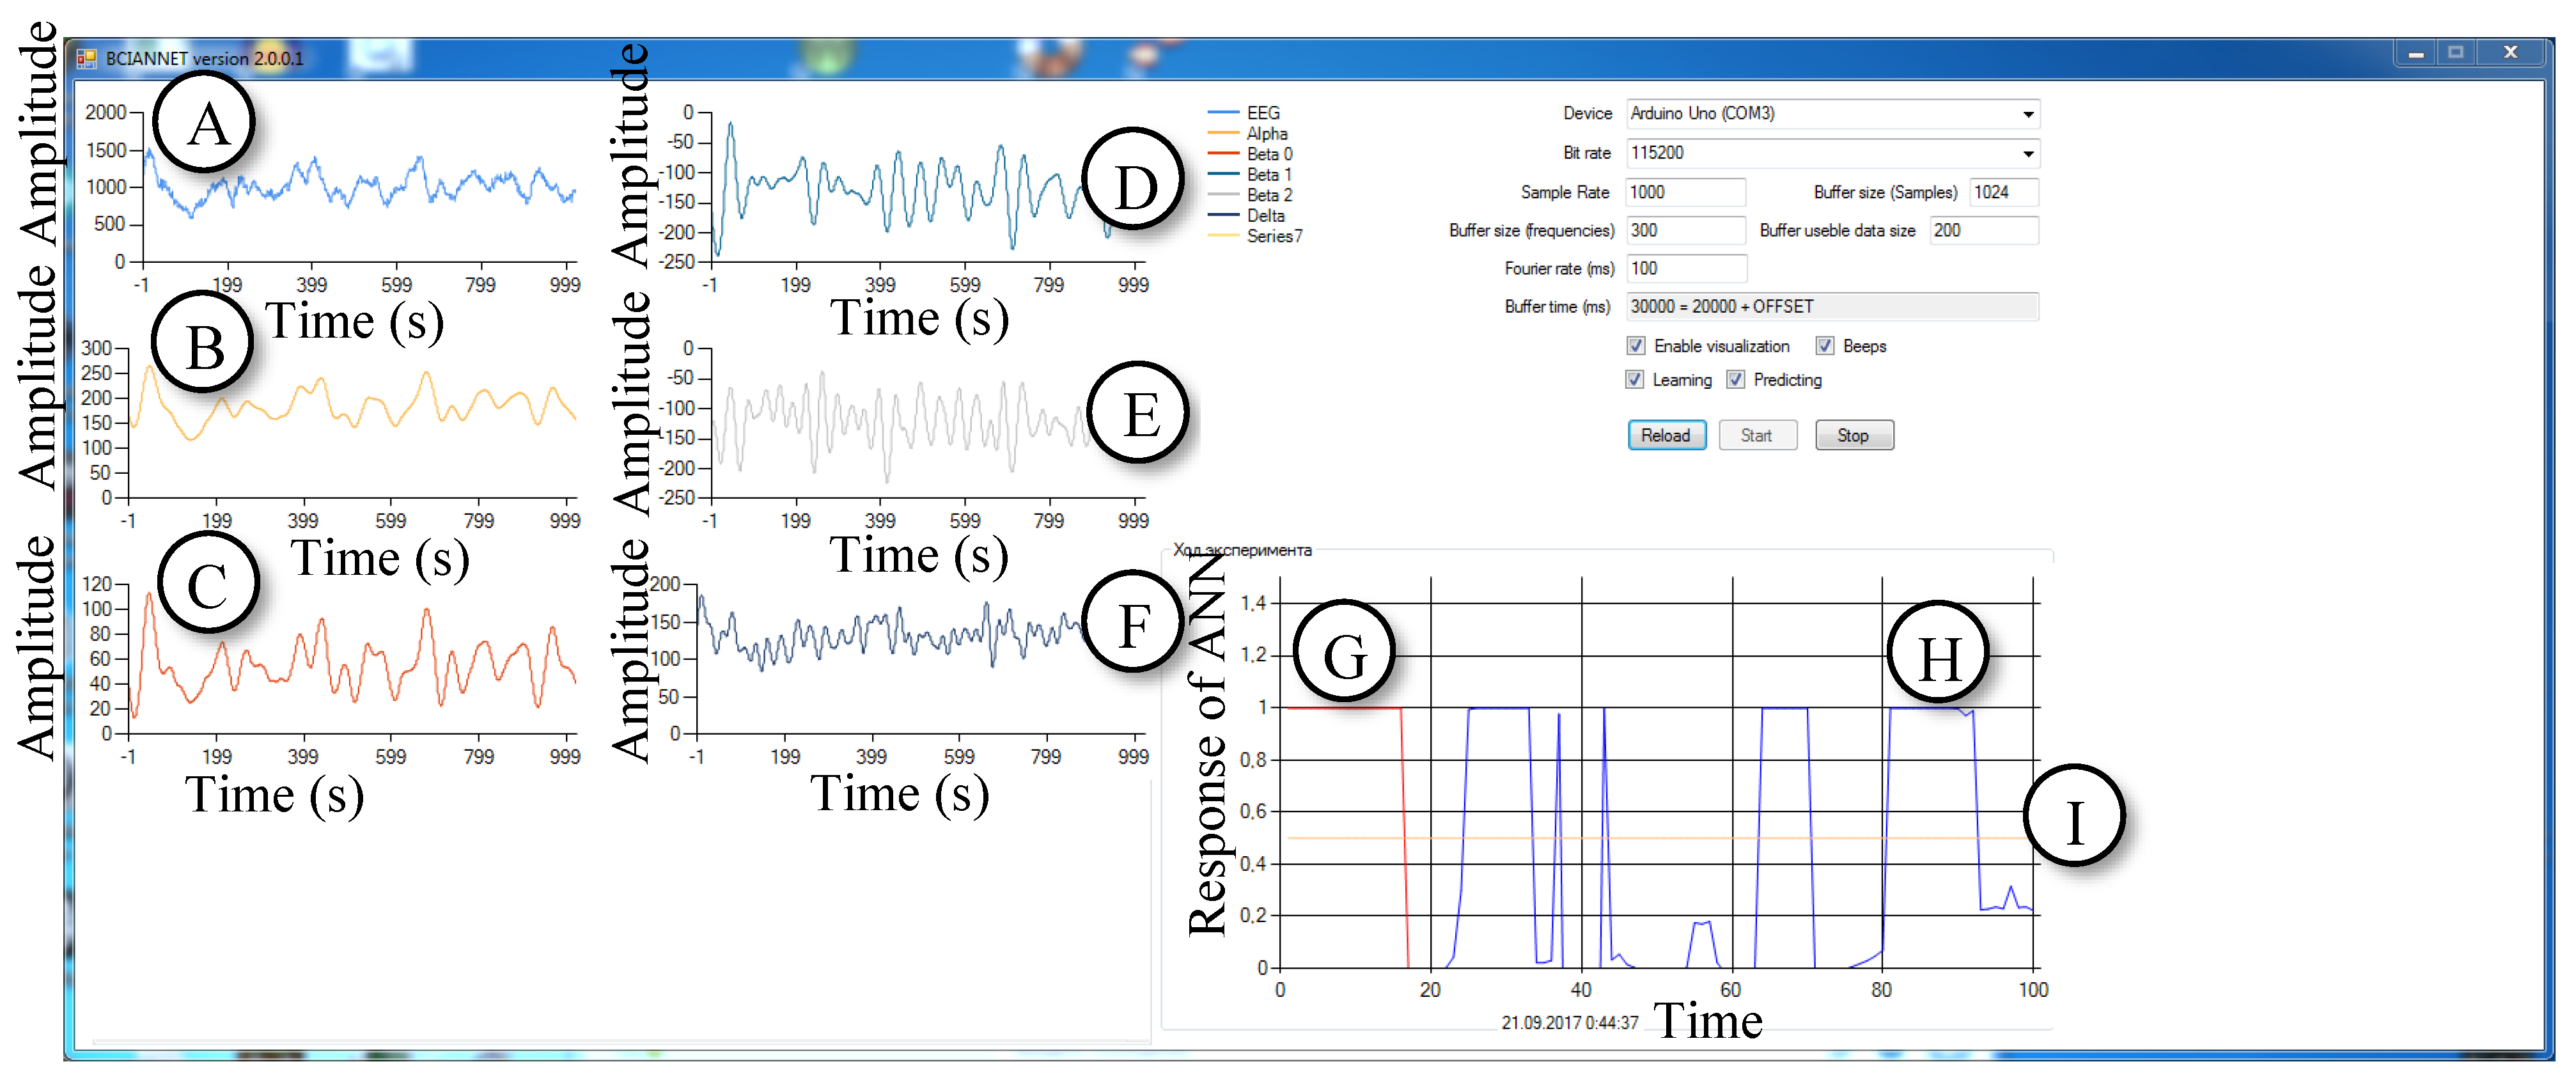This screenshot has height=1080, width=2576.
Task: Click the BCIANNET app icon in title bar
Action: pyautogui.click(x=87, y=59)
